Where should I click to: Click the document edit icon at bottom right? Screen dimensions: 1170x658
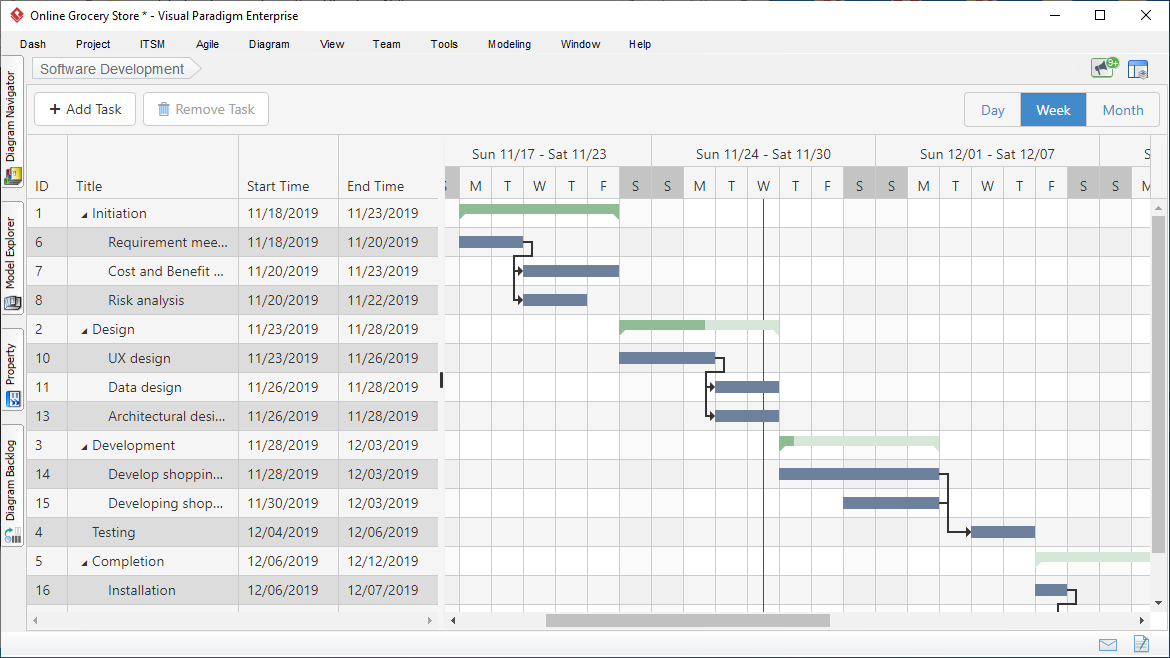click(x=1141, y=645)
